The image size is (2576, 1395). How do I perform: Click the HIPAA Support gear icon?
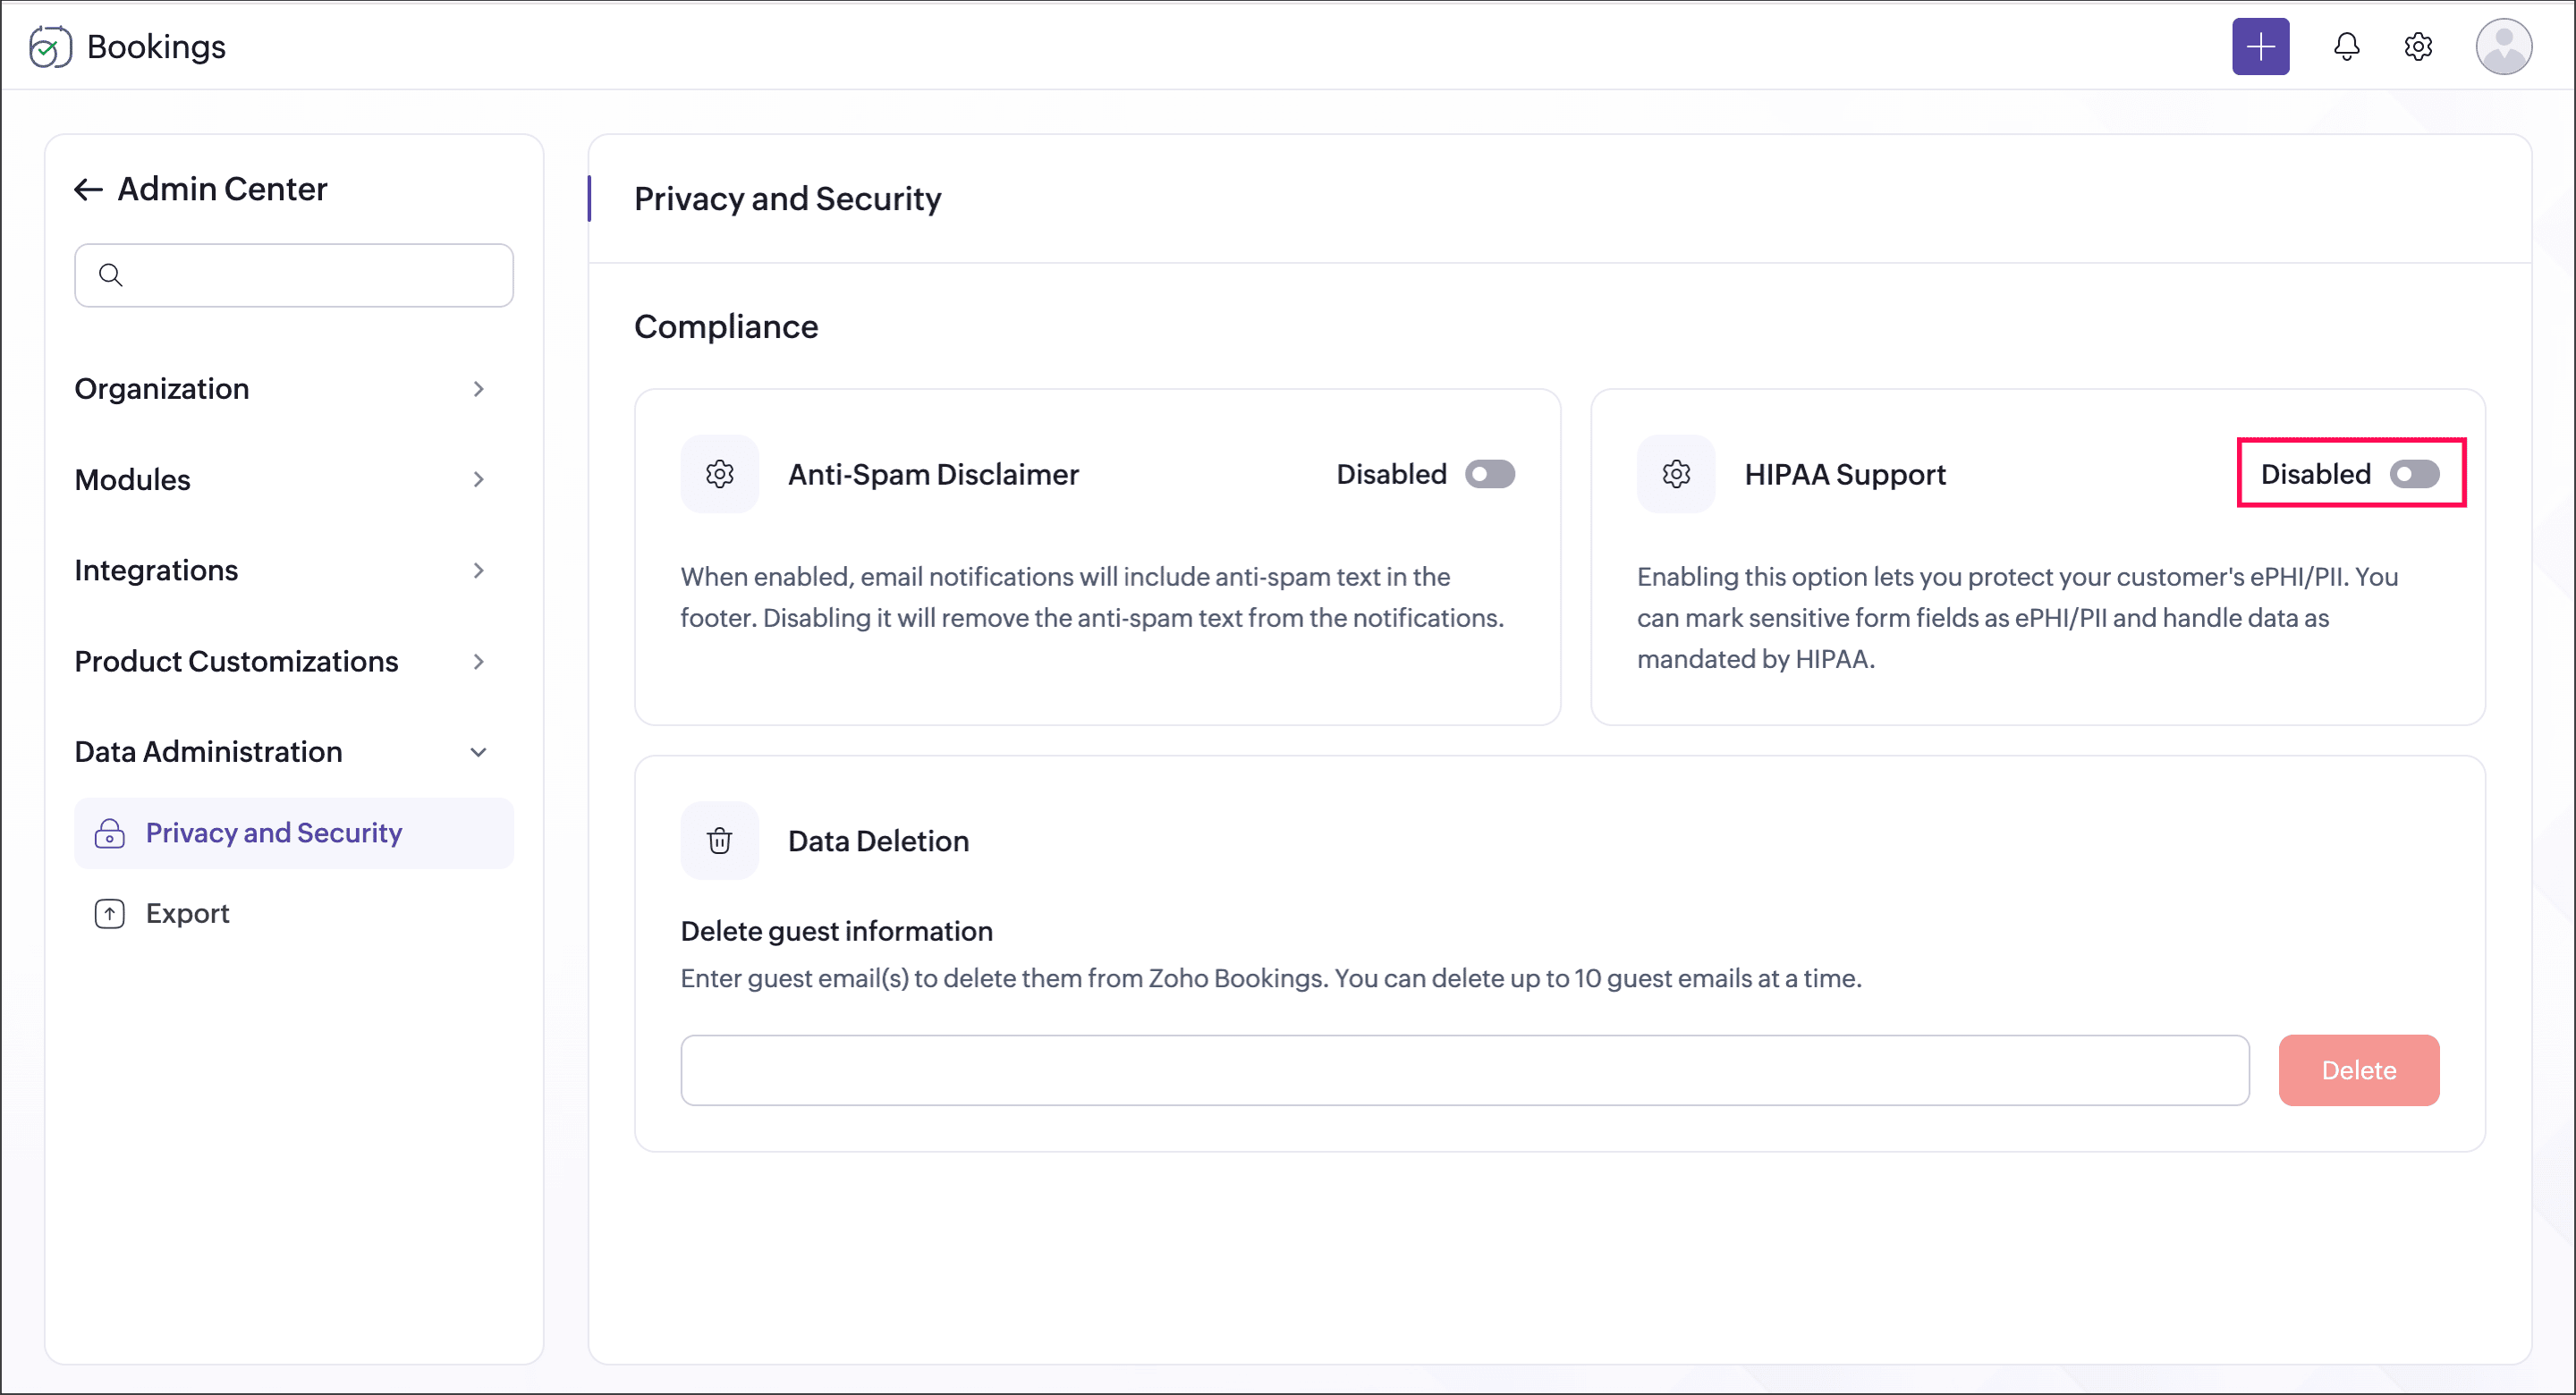pyautogui.click(x=1675, y=474)
